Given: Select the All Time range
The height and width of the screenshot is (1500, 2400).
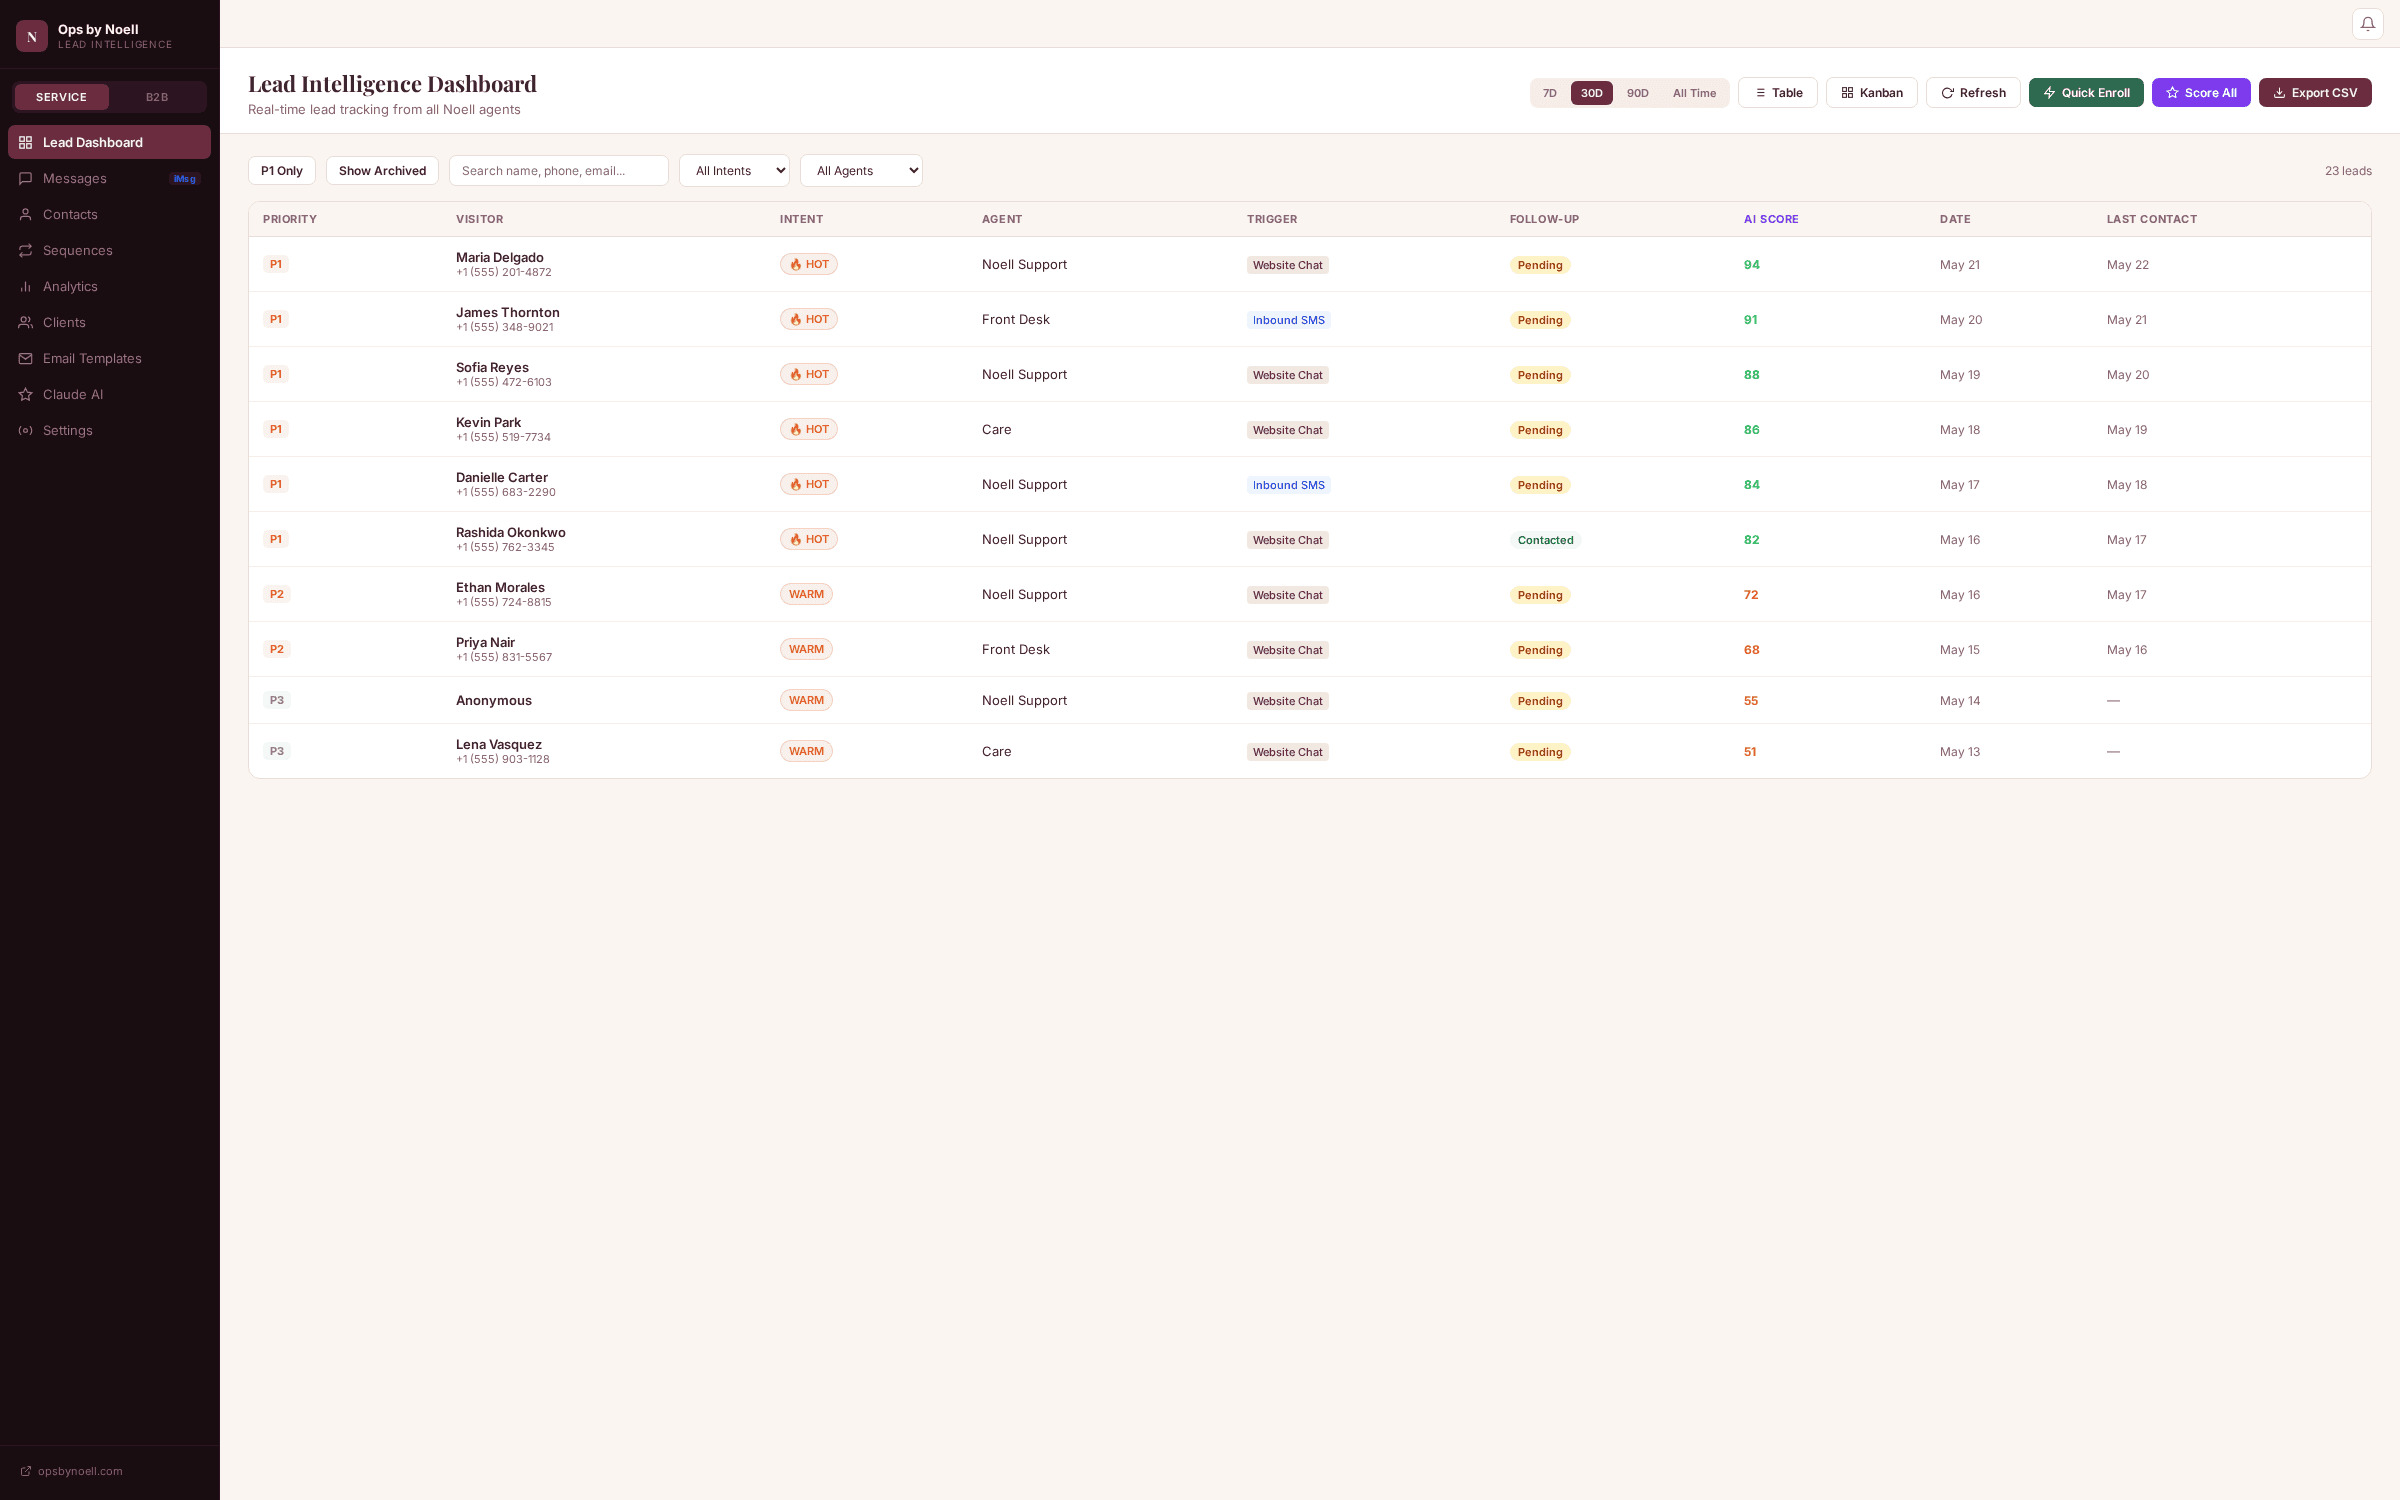Looking at the screenshot, I should (1694, 93).
